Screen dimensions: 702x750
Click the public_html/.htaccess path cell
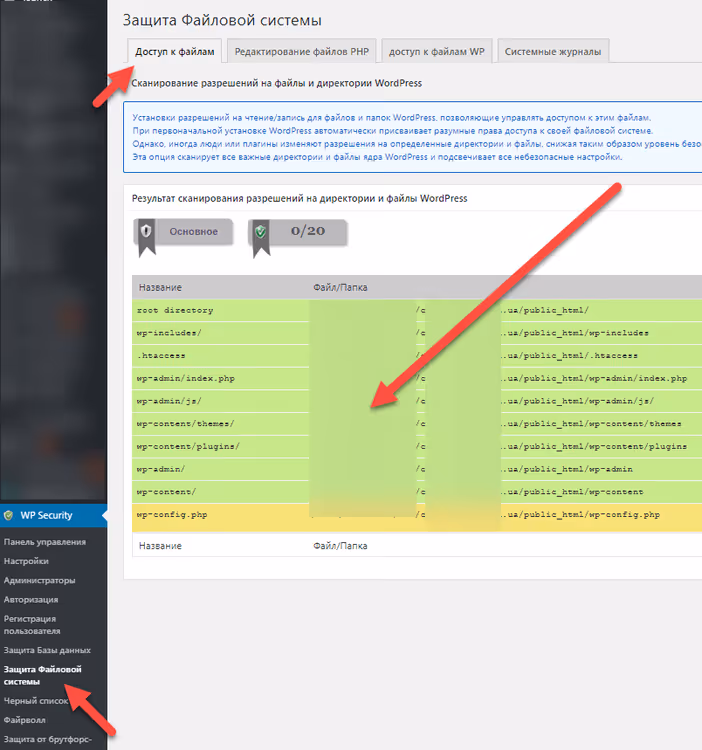point(570,356)
